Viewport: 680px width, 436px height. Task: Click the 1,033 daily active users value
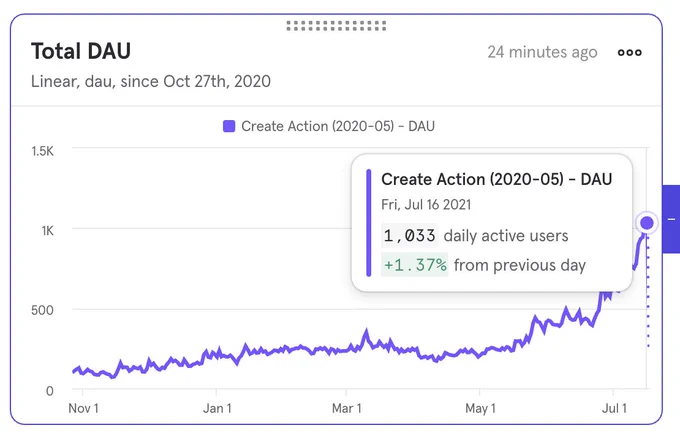click(x=409, y=236)
